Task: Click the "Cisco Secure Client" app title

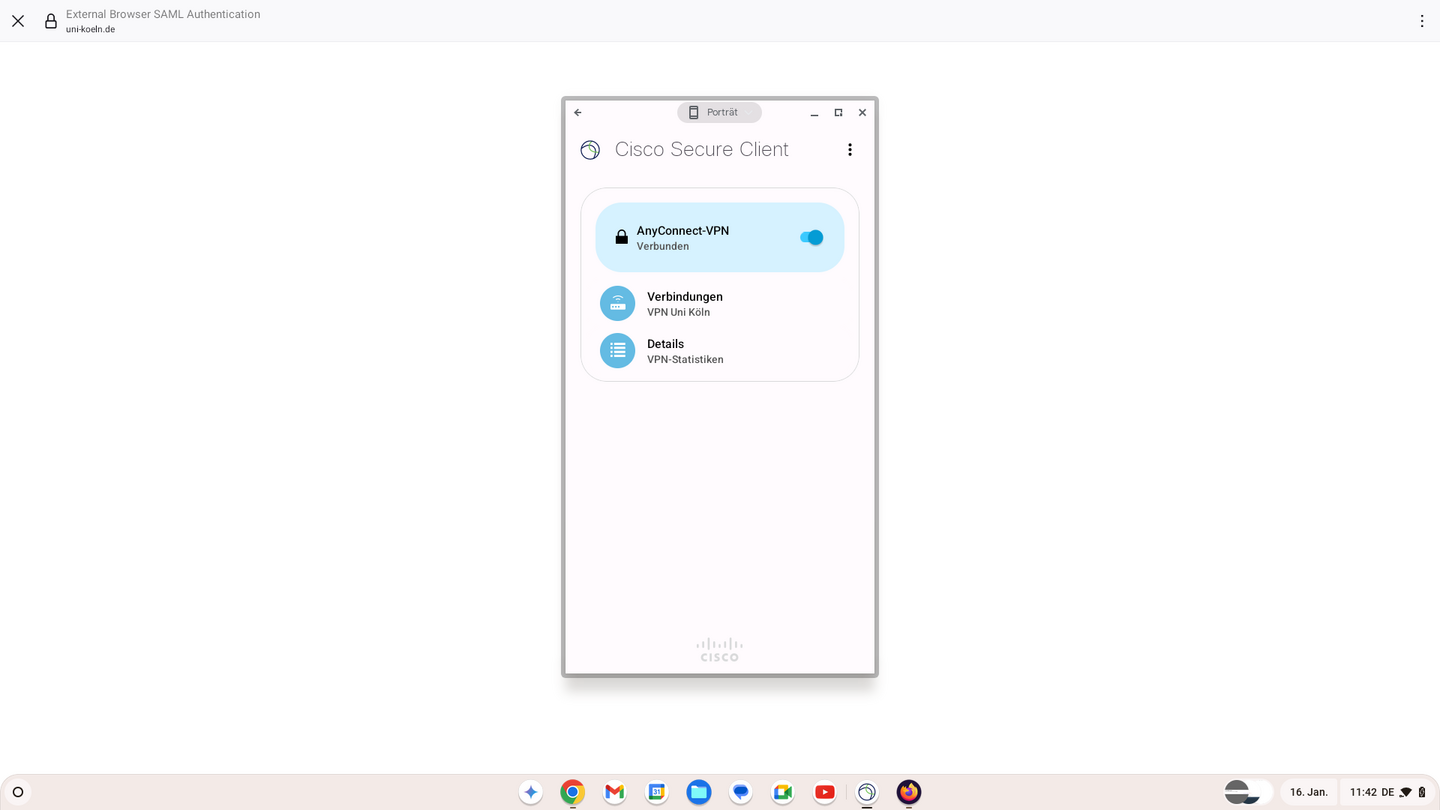Action: pyautogui.click(x=702, y=150)
